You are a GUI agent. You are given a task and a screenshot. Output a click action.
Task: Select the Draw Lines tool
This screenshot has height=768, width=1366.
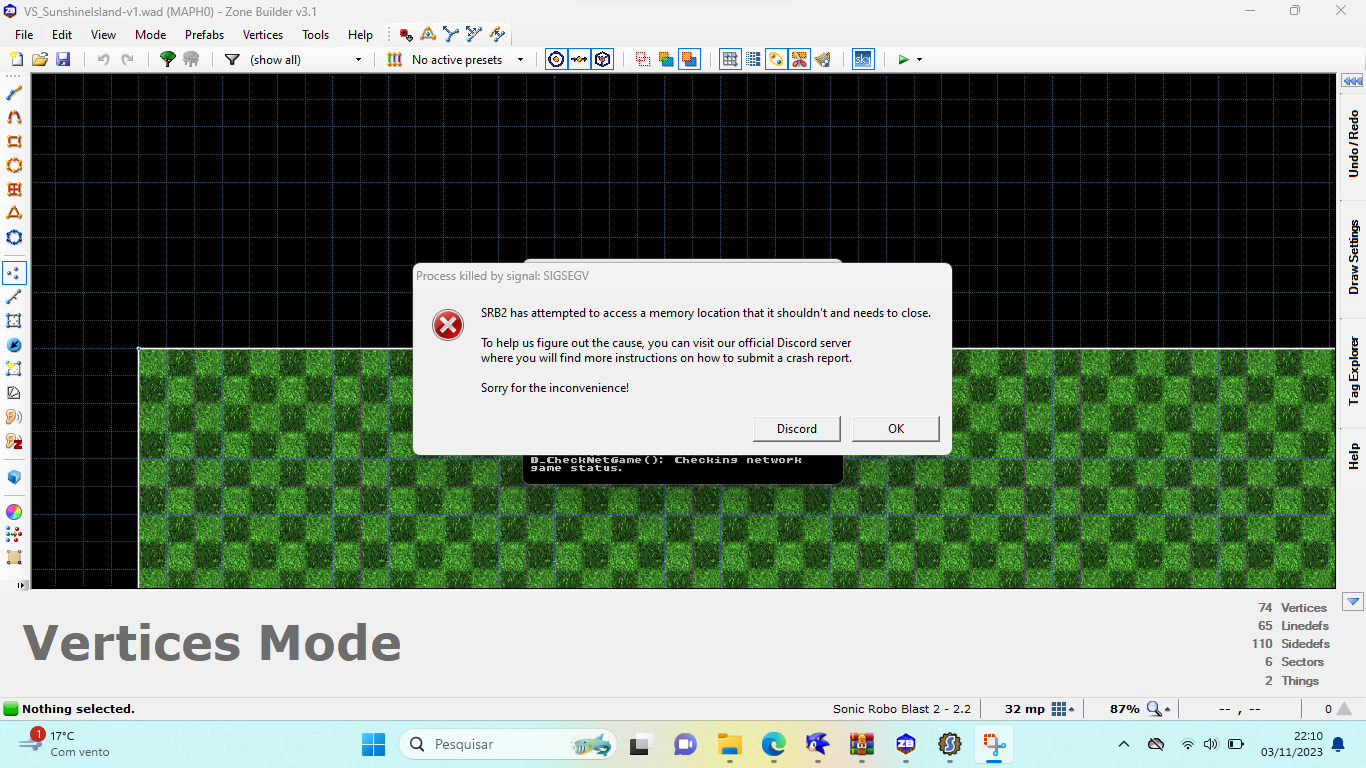pos(14,93)
